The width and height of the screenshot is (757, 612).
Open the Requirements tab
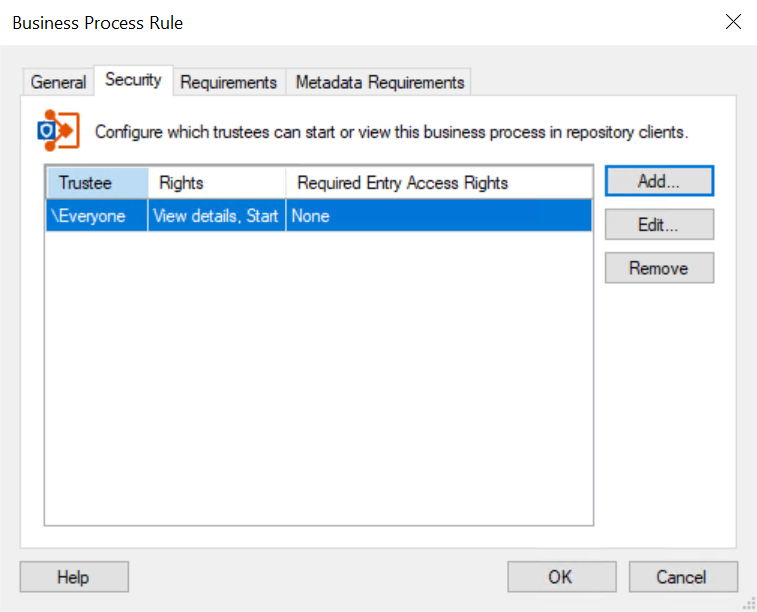(228, 83)
